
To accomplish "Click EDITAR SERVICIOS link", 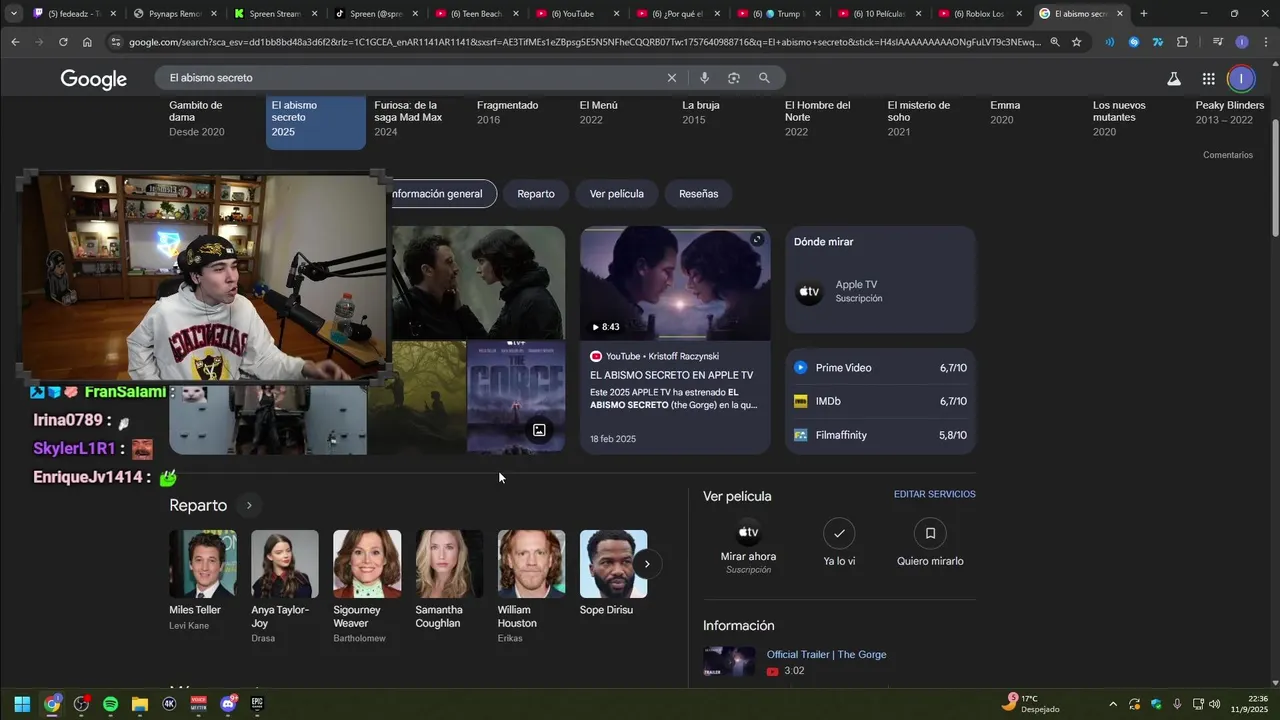I will coord(935,494).
